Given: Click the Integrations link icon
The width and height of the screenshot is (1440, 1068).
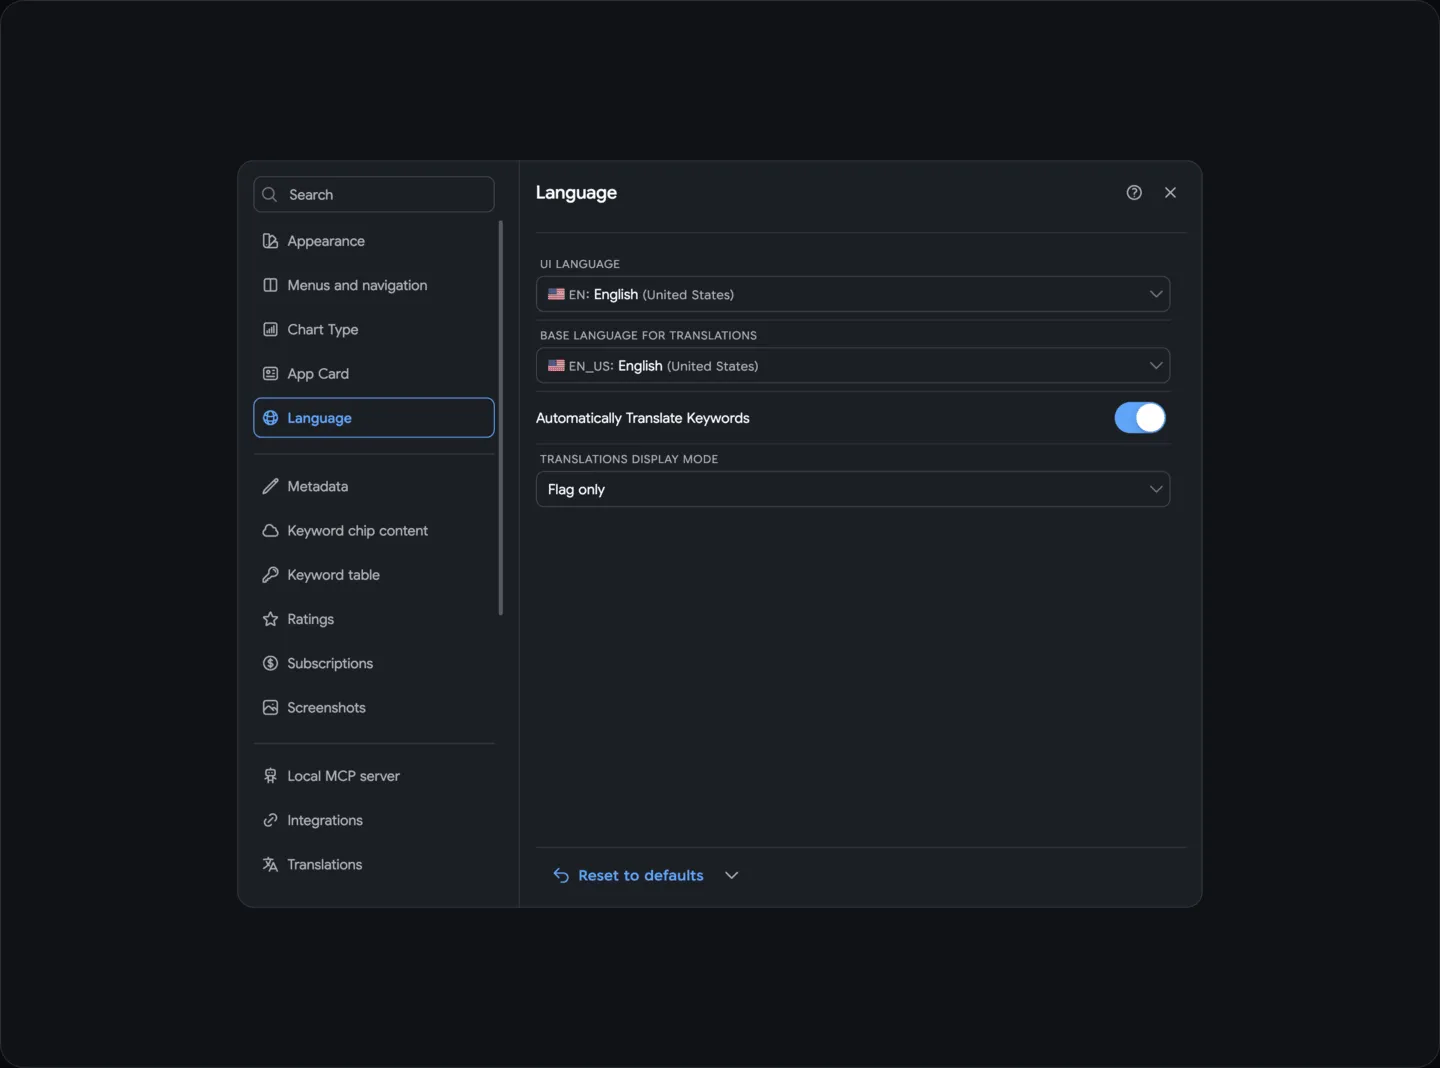Looking at the screenshot, I should pyautogui.click(x=270, y=820).
